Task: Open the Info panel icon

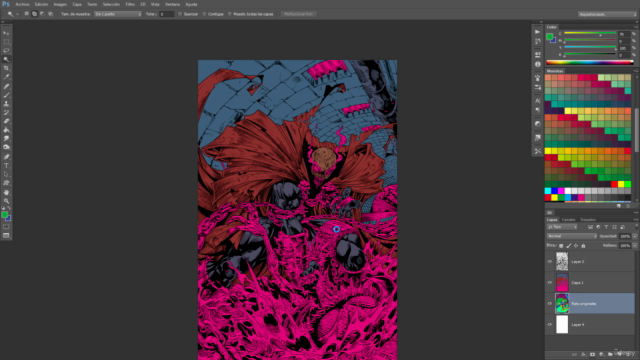Action: 538,64
